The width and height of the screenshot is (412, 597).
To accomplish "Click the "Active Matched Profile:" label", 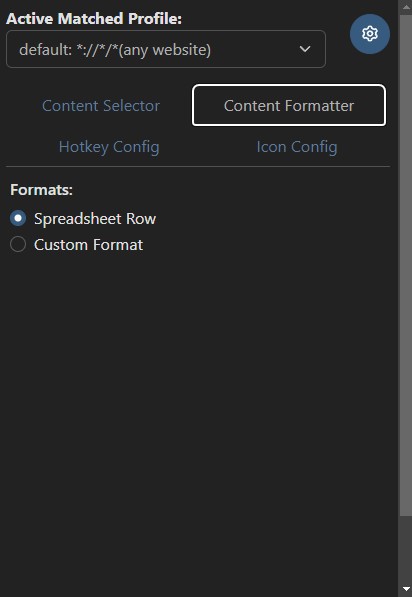I will tap(94, 19).
